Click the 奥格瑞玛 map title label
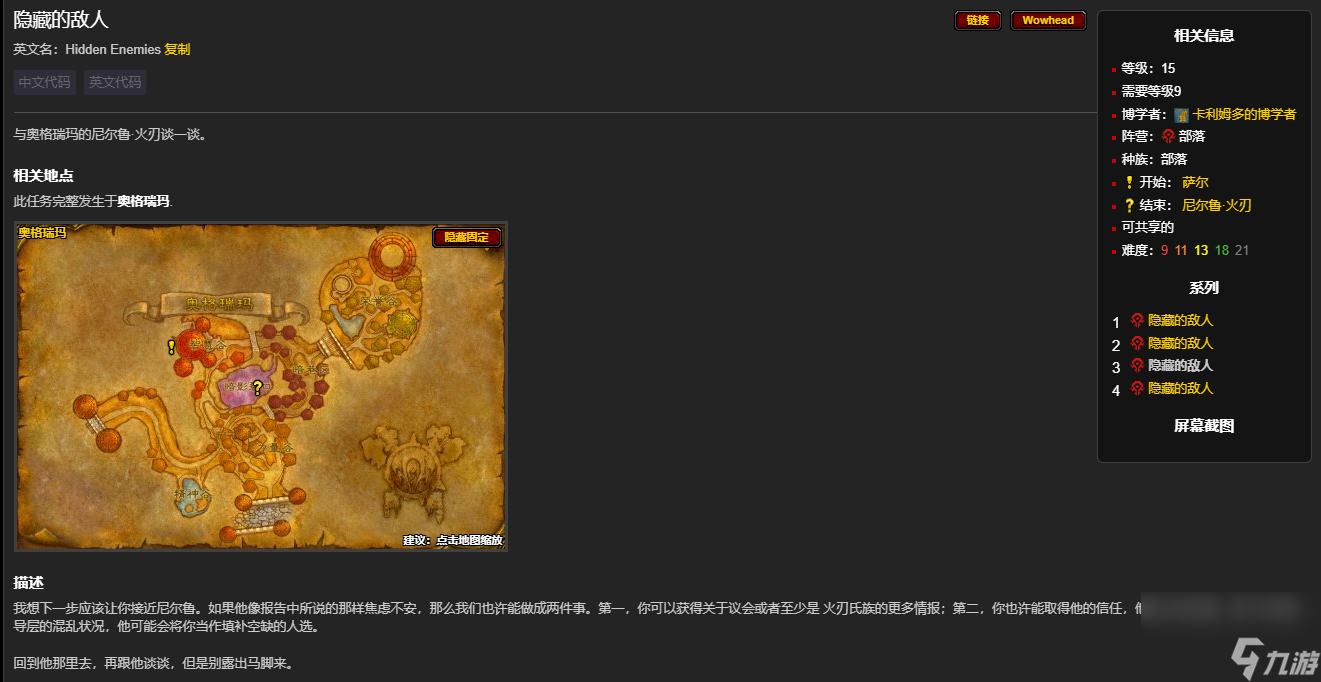The image size is (1321, 682). (x=42, y=232)
